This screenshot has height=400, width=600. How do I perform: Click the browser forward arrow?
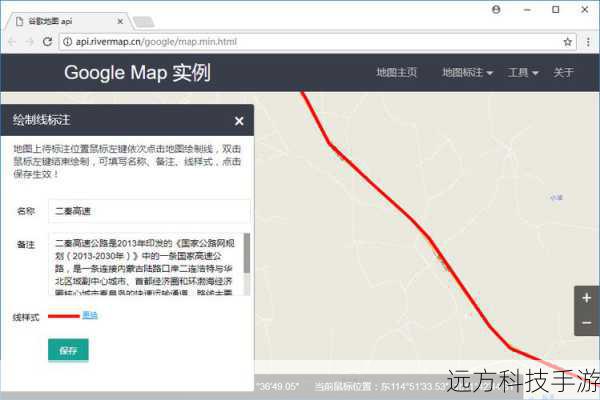click(29, 42)
